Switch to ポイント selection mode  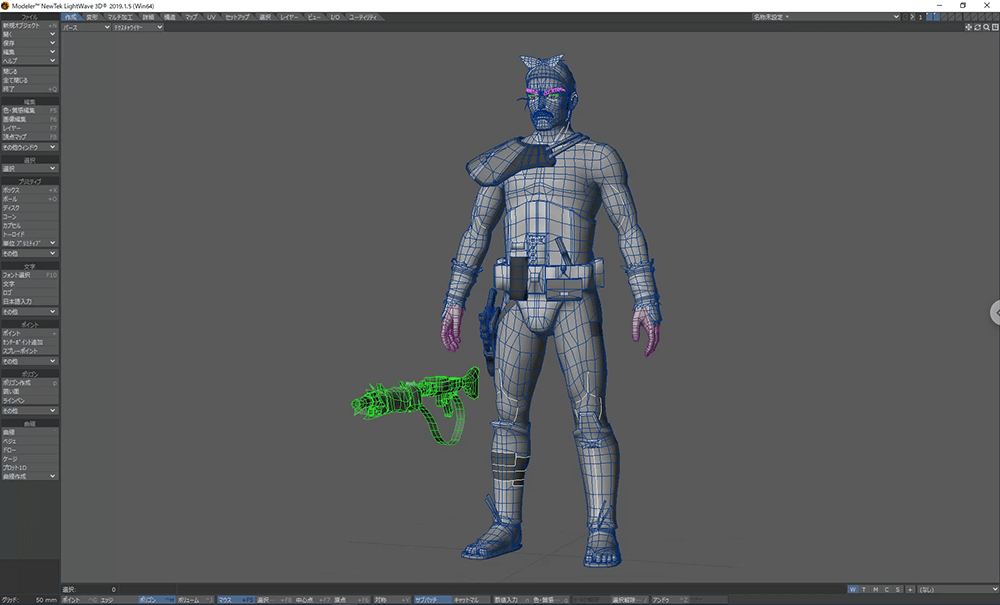click(80, 601)
